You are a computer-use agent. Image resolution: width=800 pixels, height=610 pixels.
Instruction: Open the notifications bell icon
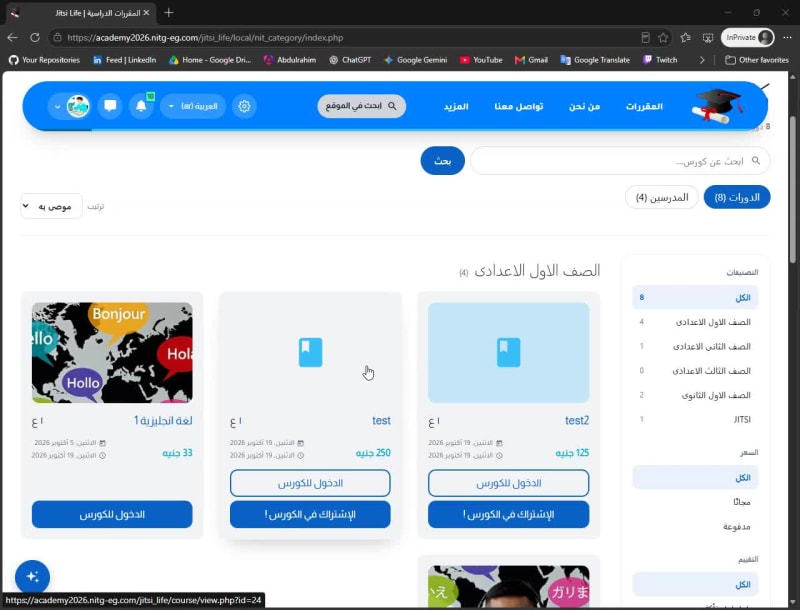(141, 106)
